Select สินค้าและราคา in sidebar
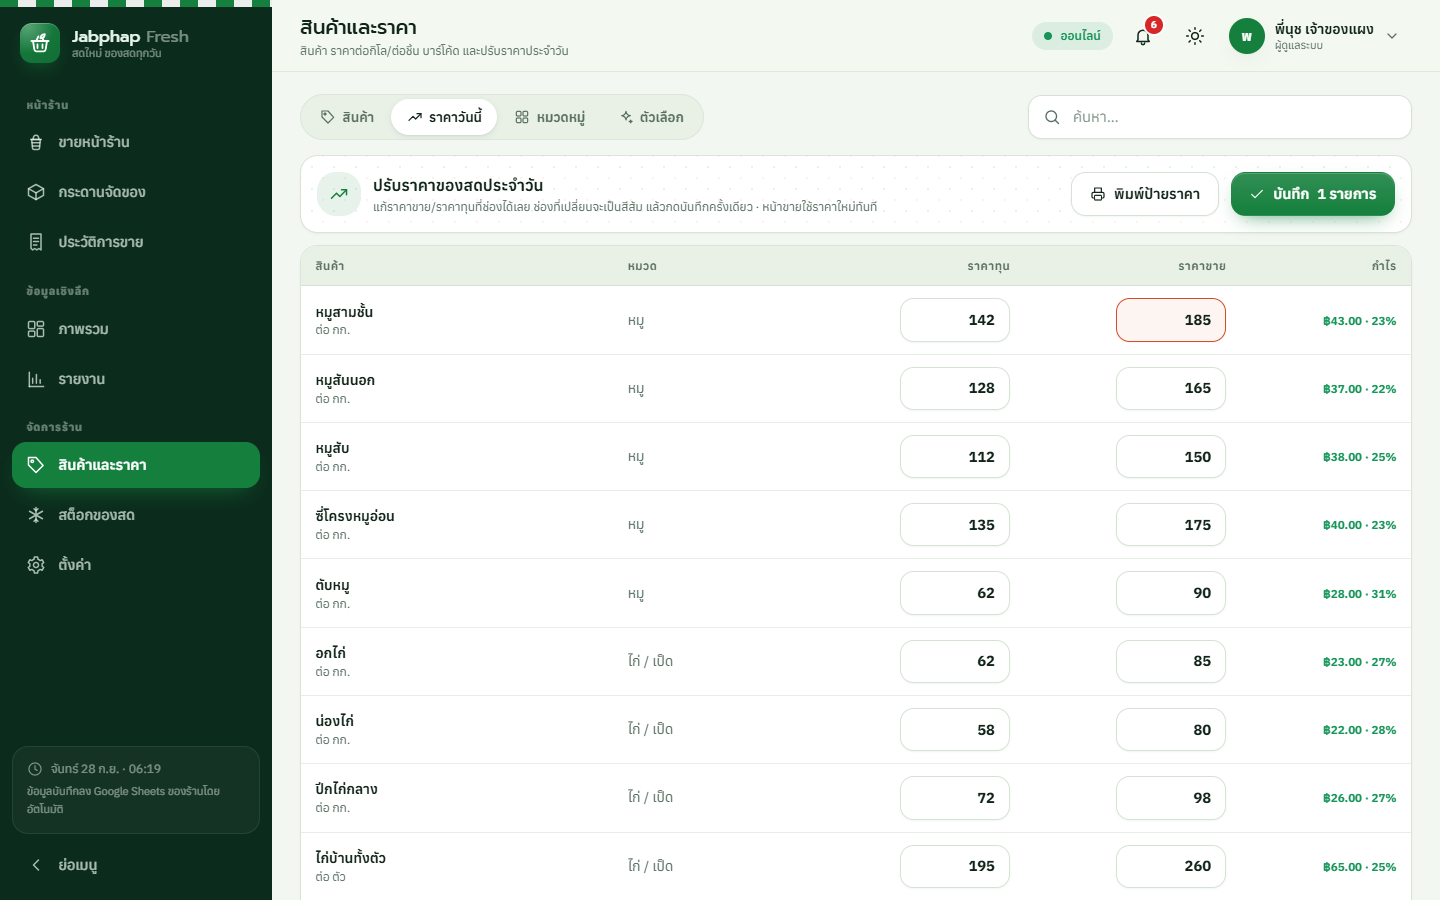The width and height of the screenshot is (1440, 900). click(x=136, y=465)
